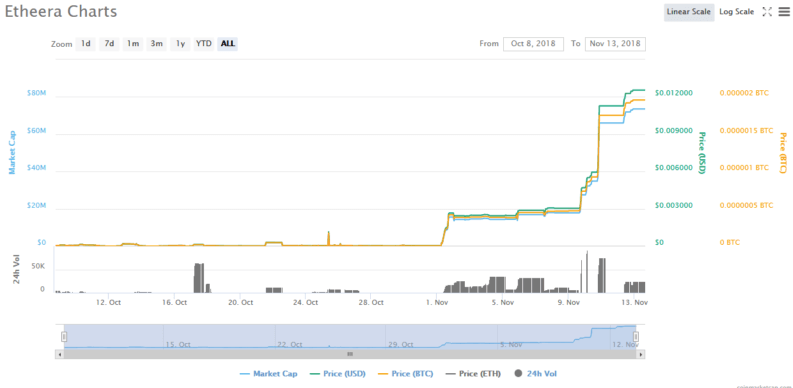Click the To date field Nov 13, 2018
This screenshot has width=793, height=388.
click(x=615, y=44)
